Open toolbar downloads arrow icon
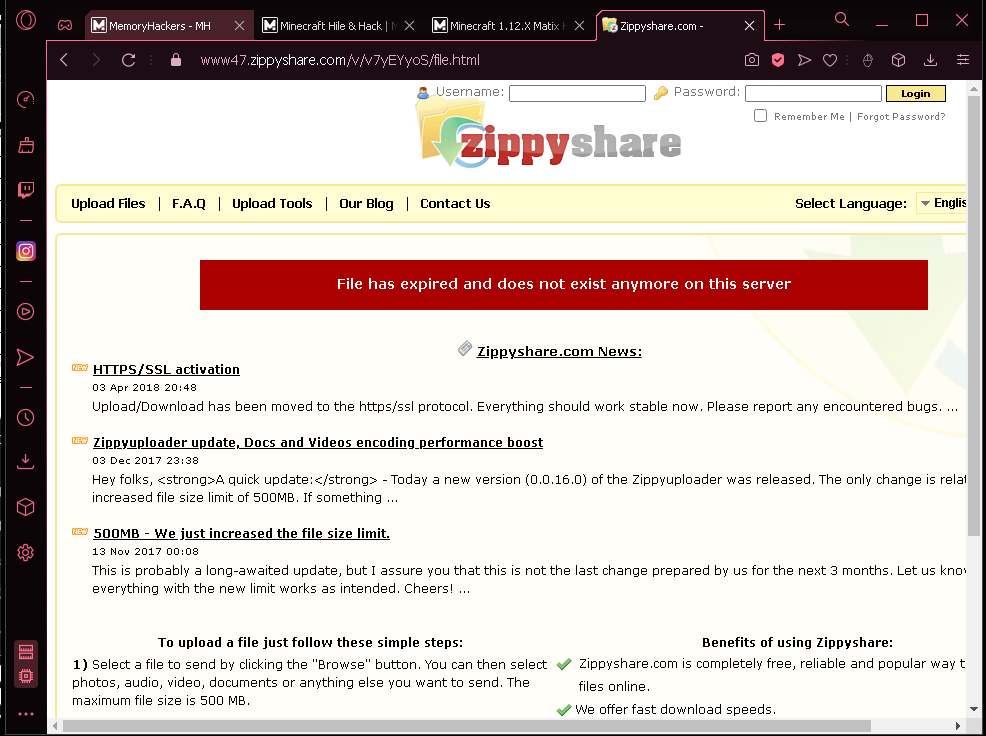The image size is (986, 736). (x=931, y=60)
